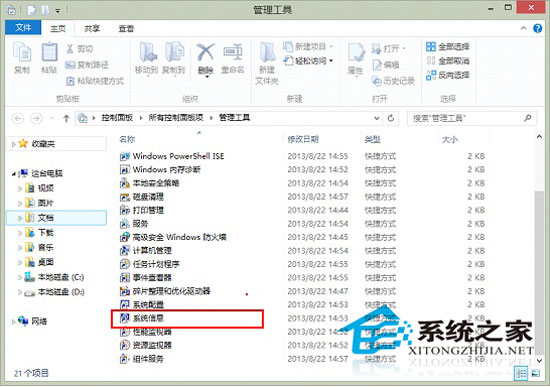Select the 计算机管理 shortcut
Image resolution: width=550 pixels, height=387 pixels.
[x=146, y=251]
